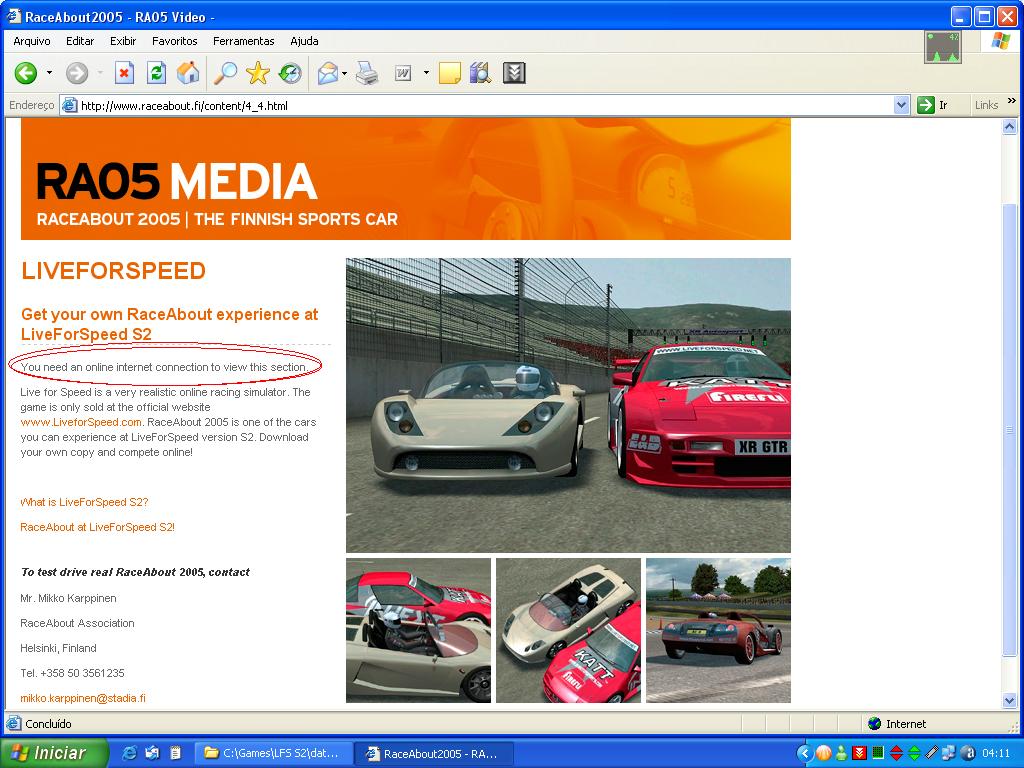Viewport: 1024px width, 768px height.
Task: Click the Internet zone globe in status bar
Action: [x=874, y=724]
